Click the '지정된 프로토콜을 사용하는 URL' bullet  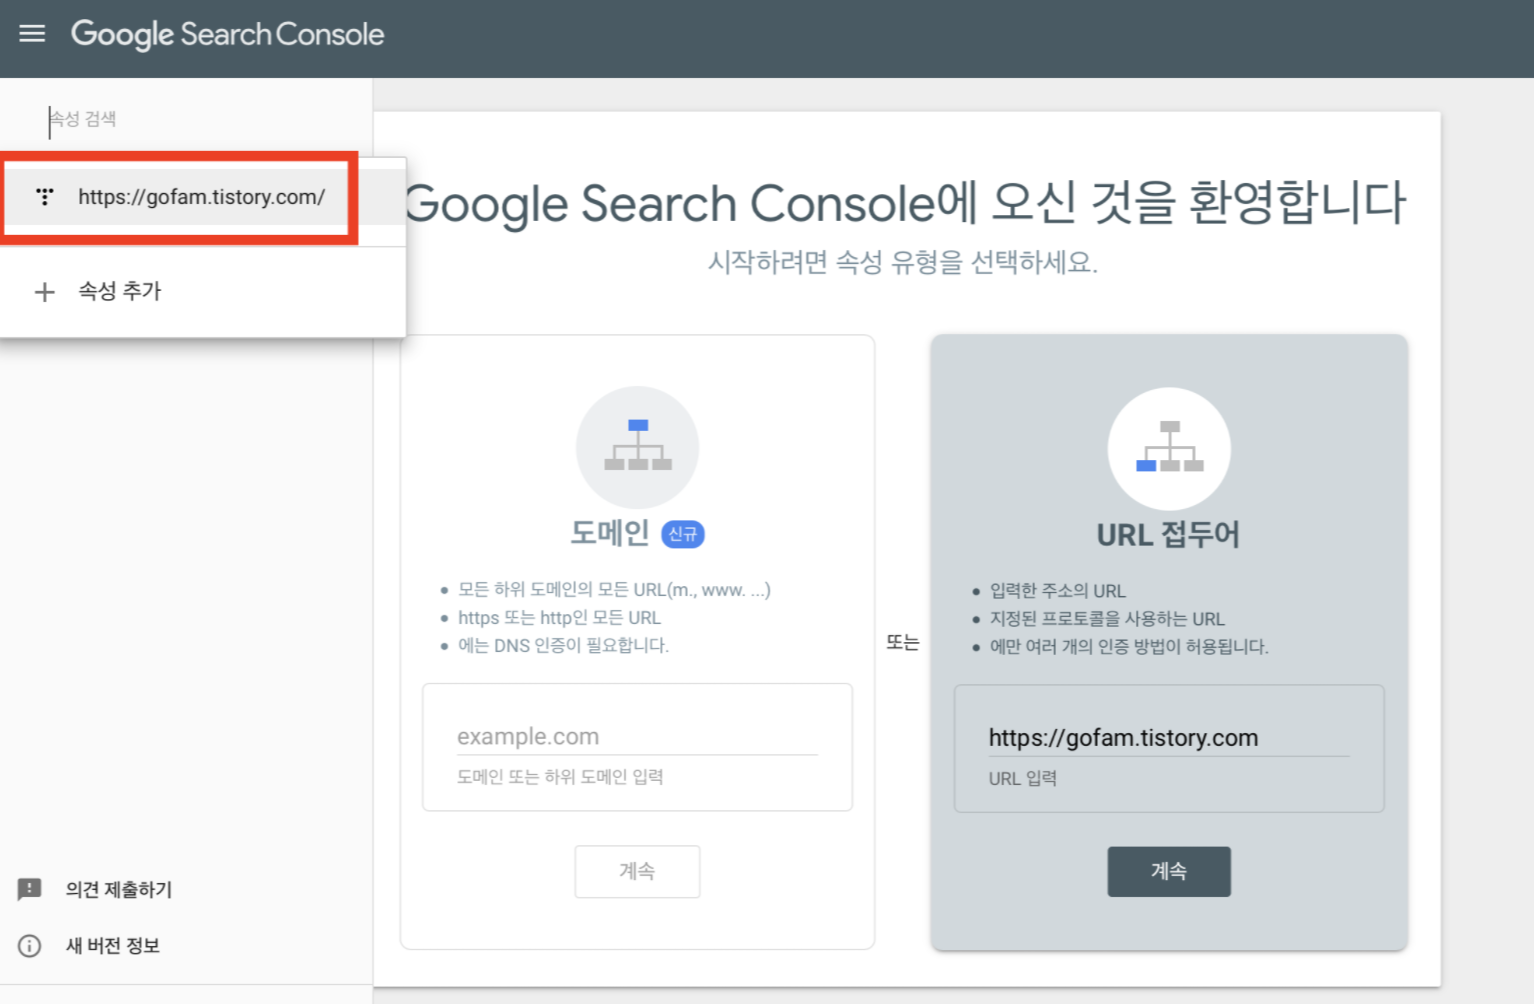(x=1107, y=619)
